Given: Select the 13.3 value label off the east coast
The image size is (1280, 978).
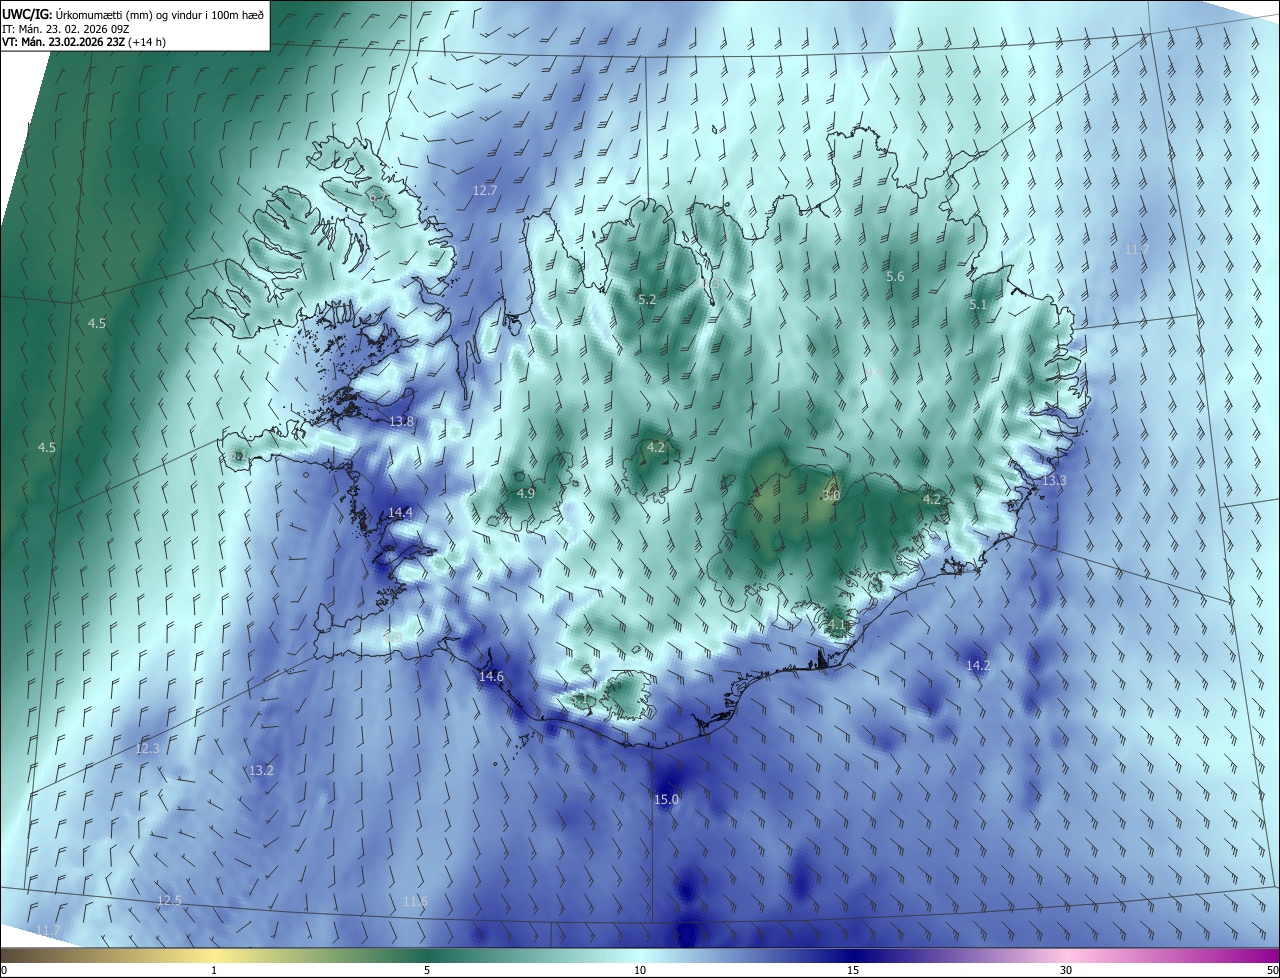Looking at the screenshot, I should [1054, 481].
